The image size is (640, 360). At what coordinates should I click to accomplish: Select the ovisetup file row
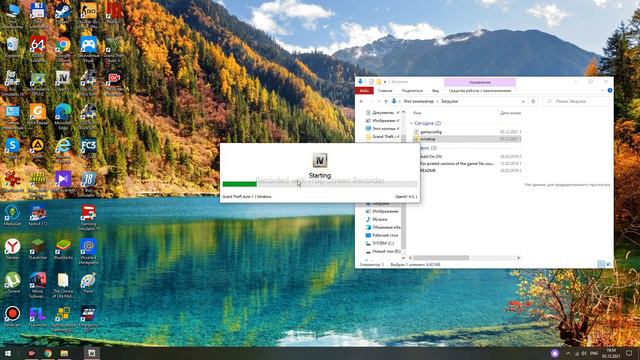pos(467,139)
